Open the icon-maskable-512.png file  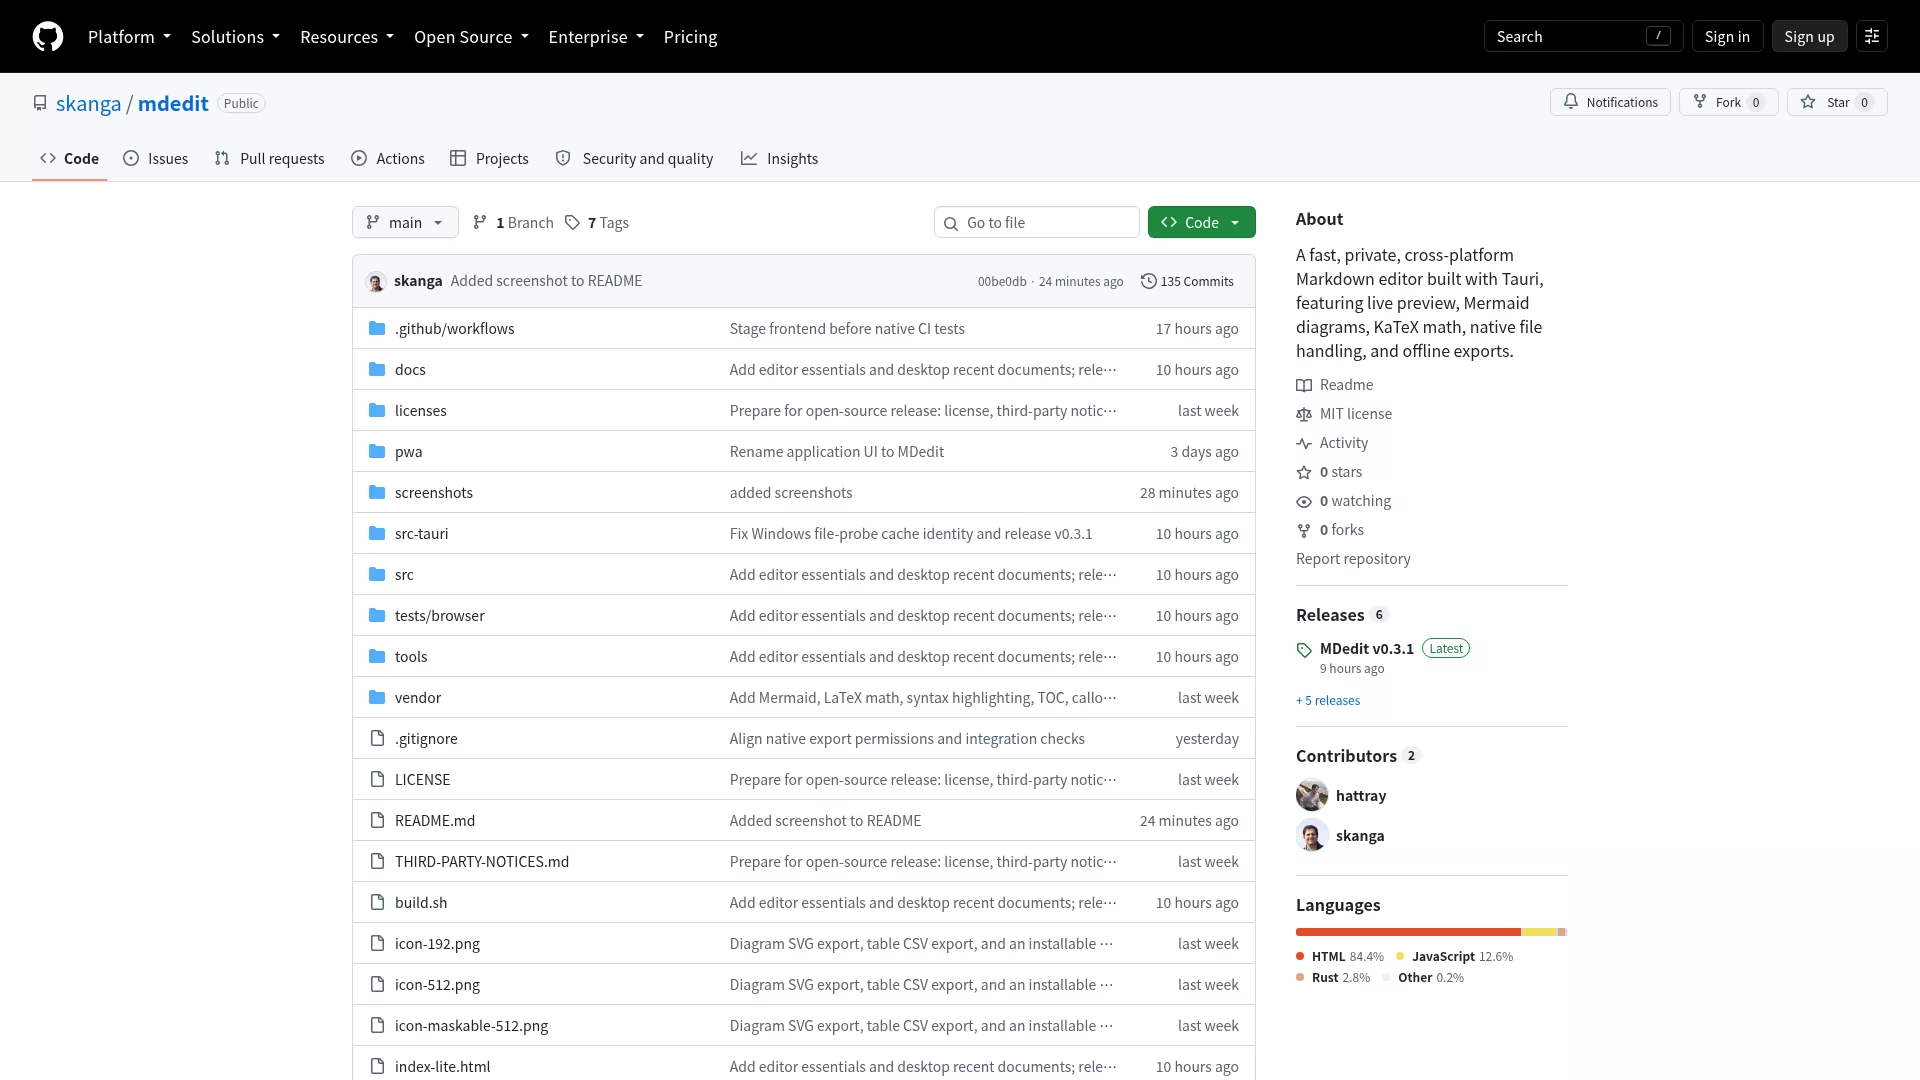click(471, 1026)
